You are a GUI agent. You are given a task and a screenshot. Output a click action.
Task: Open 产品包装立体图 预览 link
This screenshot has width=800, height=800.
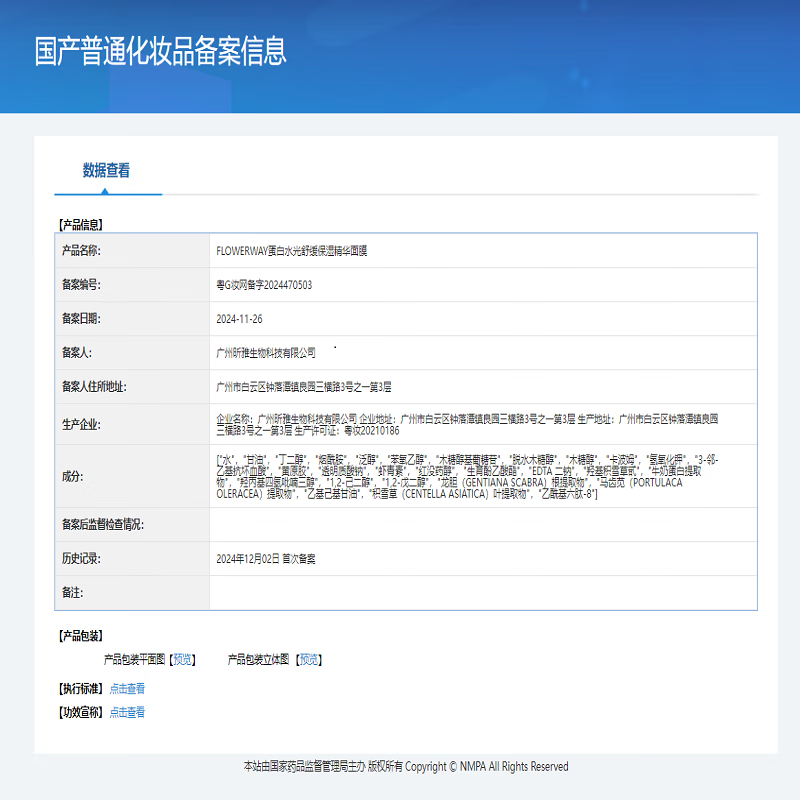pyautogui.click(x=309, y=660)
